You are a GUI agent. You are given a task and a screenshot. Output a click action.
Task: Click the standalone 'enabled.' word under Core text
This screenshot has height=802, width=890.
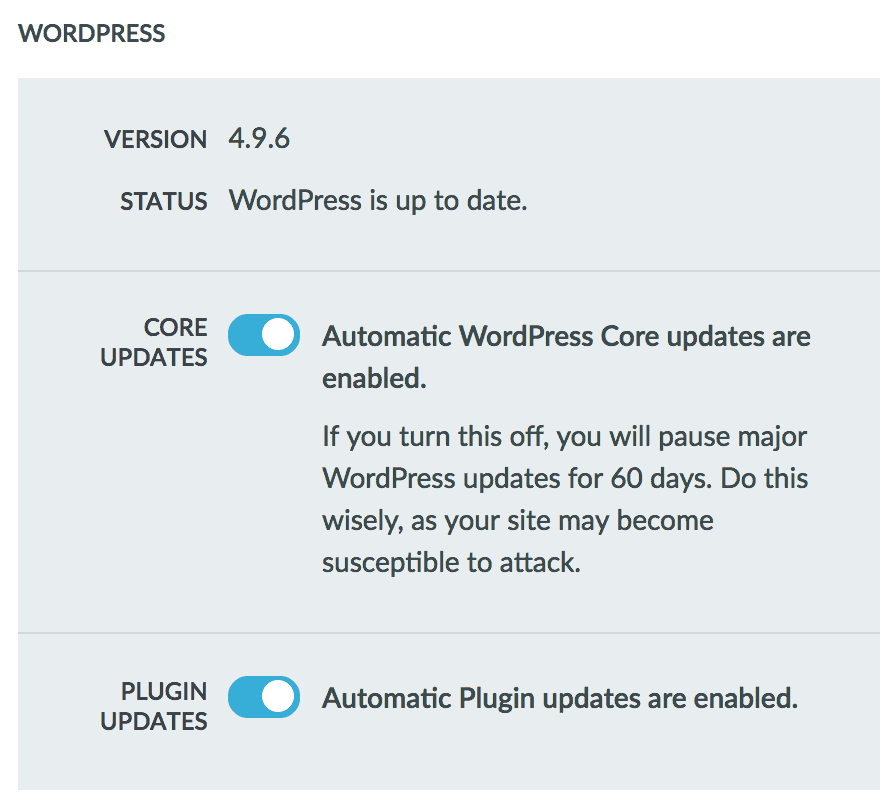click(x=375, y=378)
